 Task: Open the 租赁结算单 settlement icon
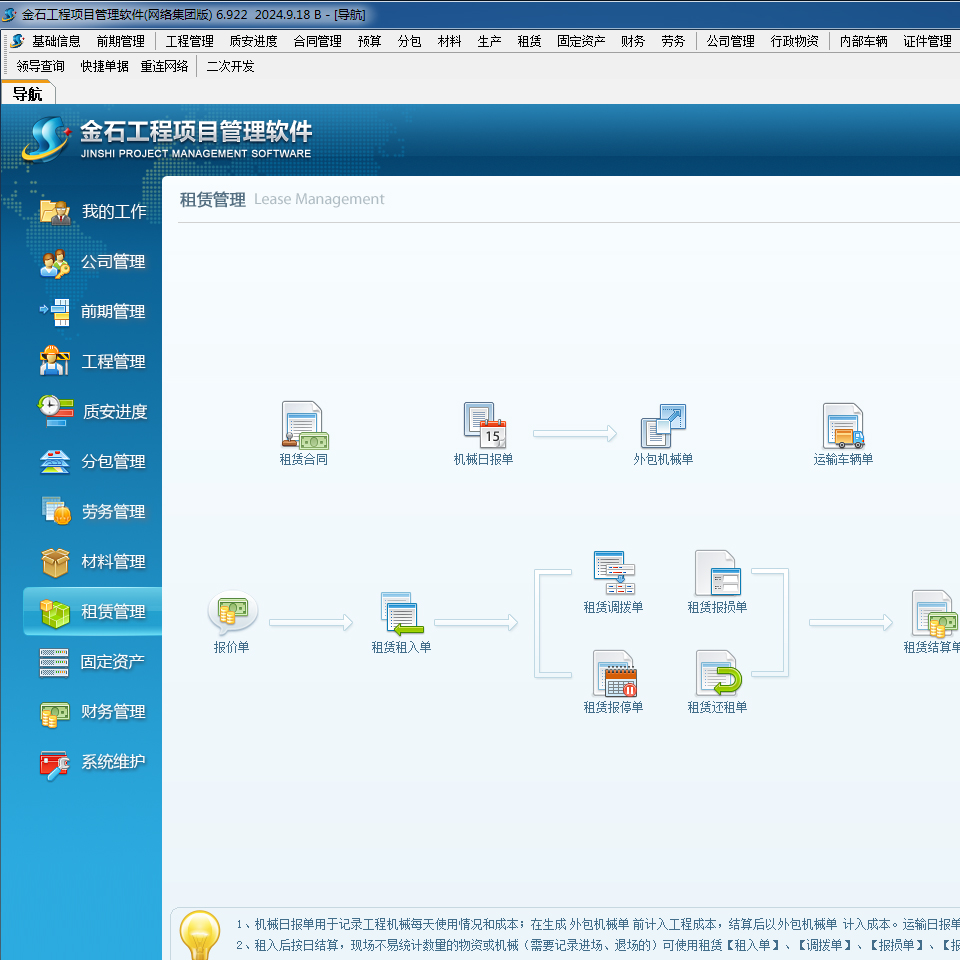coord(933,614)
